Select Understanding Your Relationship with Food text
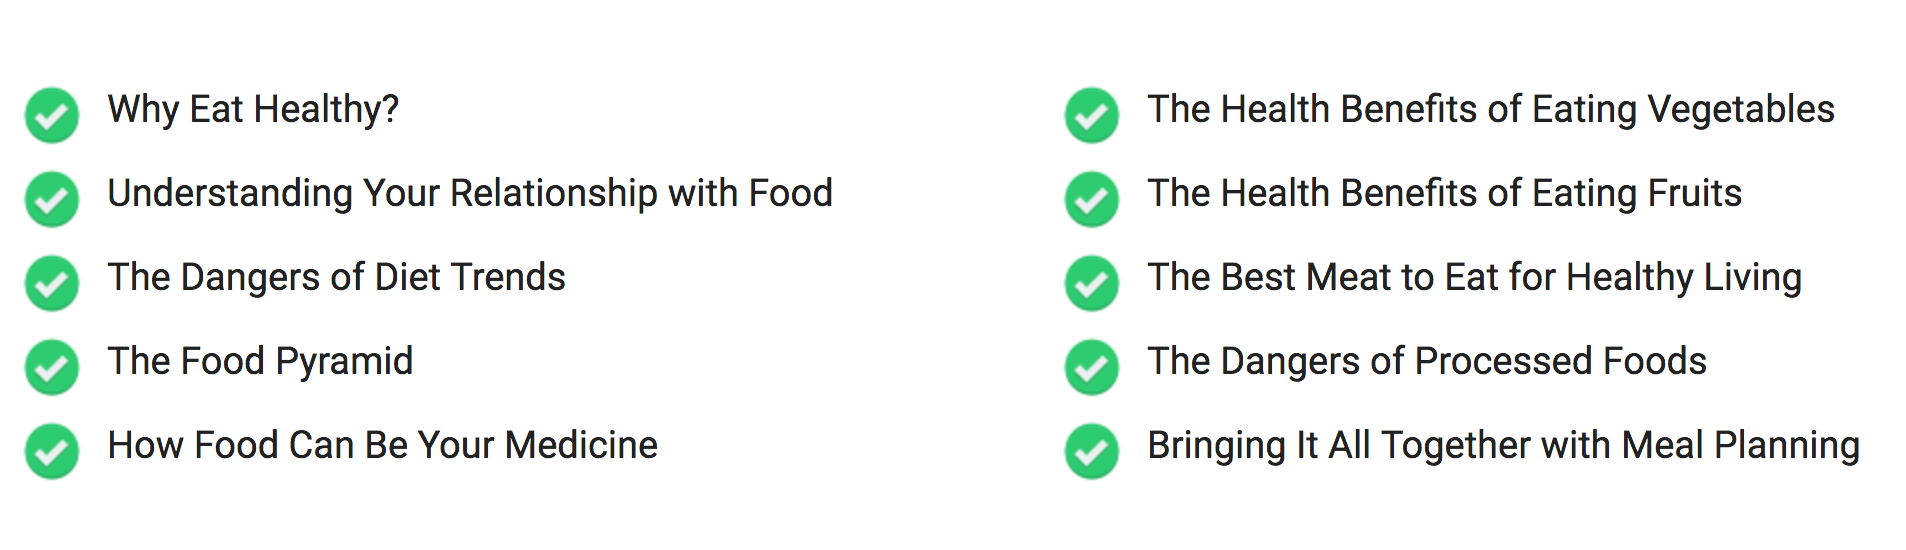The width and height of the screenshot is (1906, 550). (x=470, y=193)
